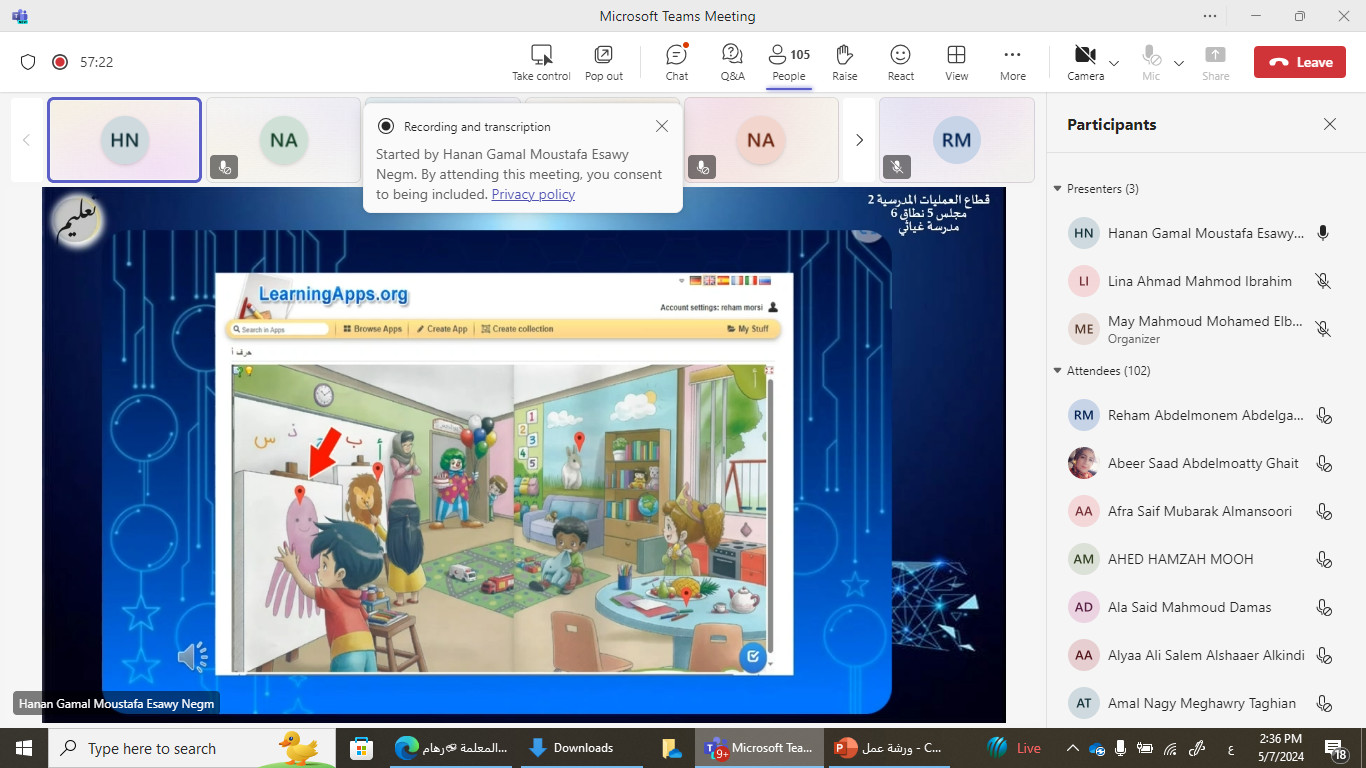1366x768 pixels.
Task: Click the taskbar search box
Action: 190,748
